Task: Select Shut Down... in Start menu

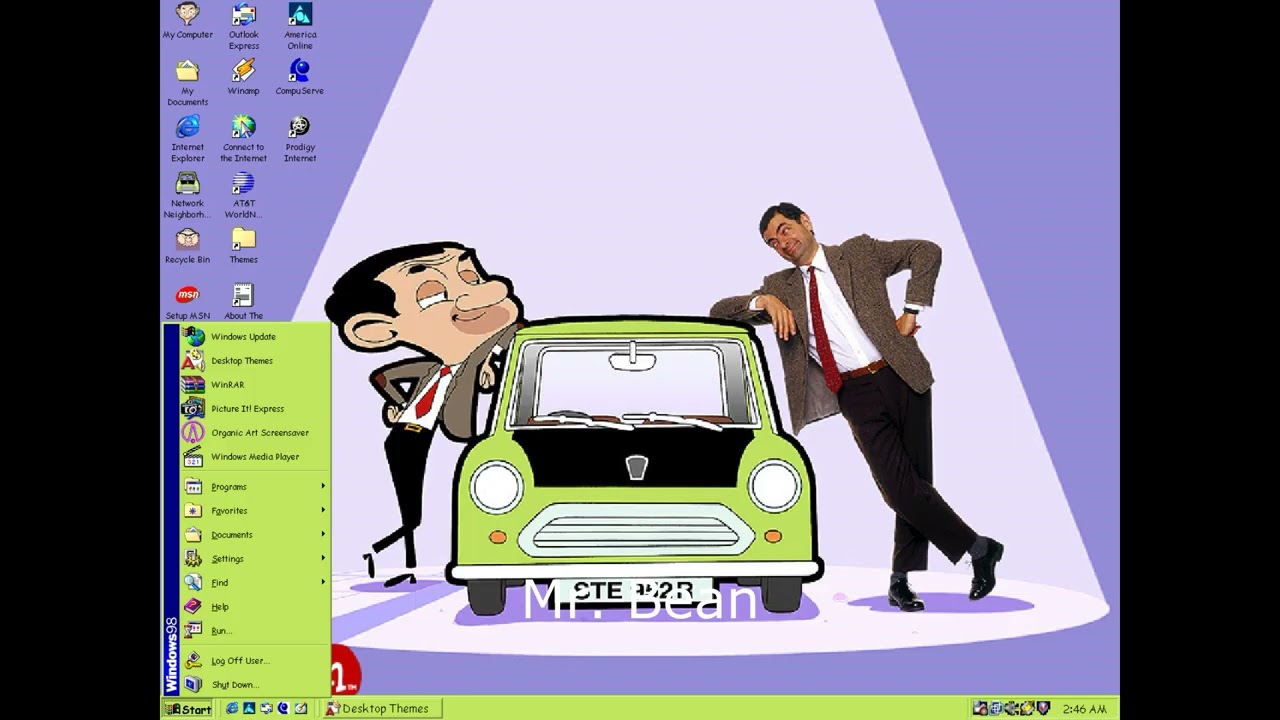Action: tap(255, 684)
